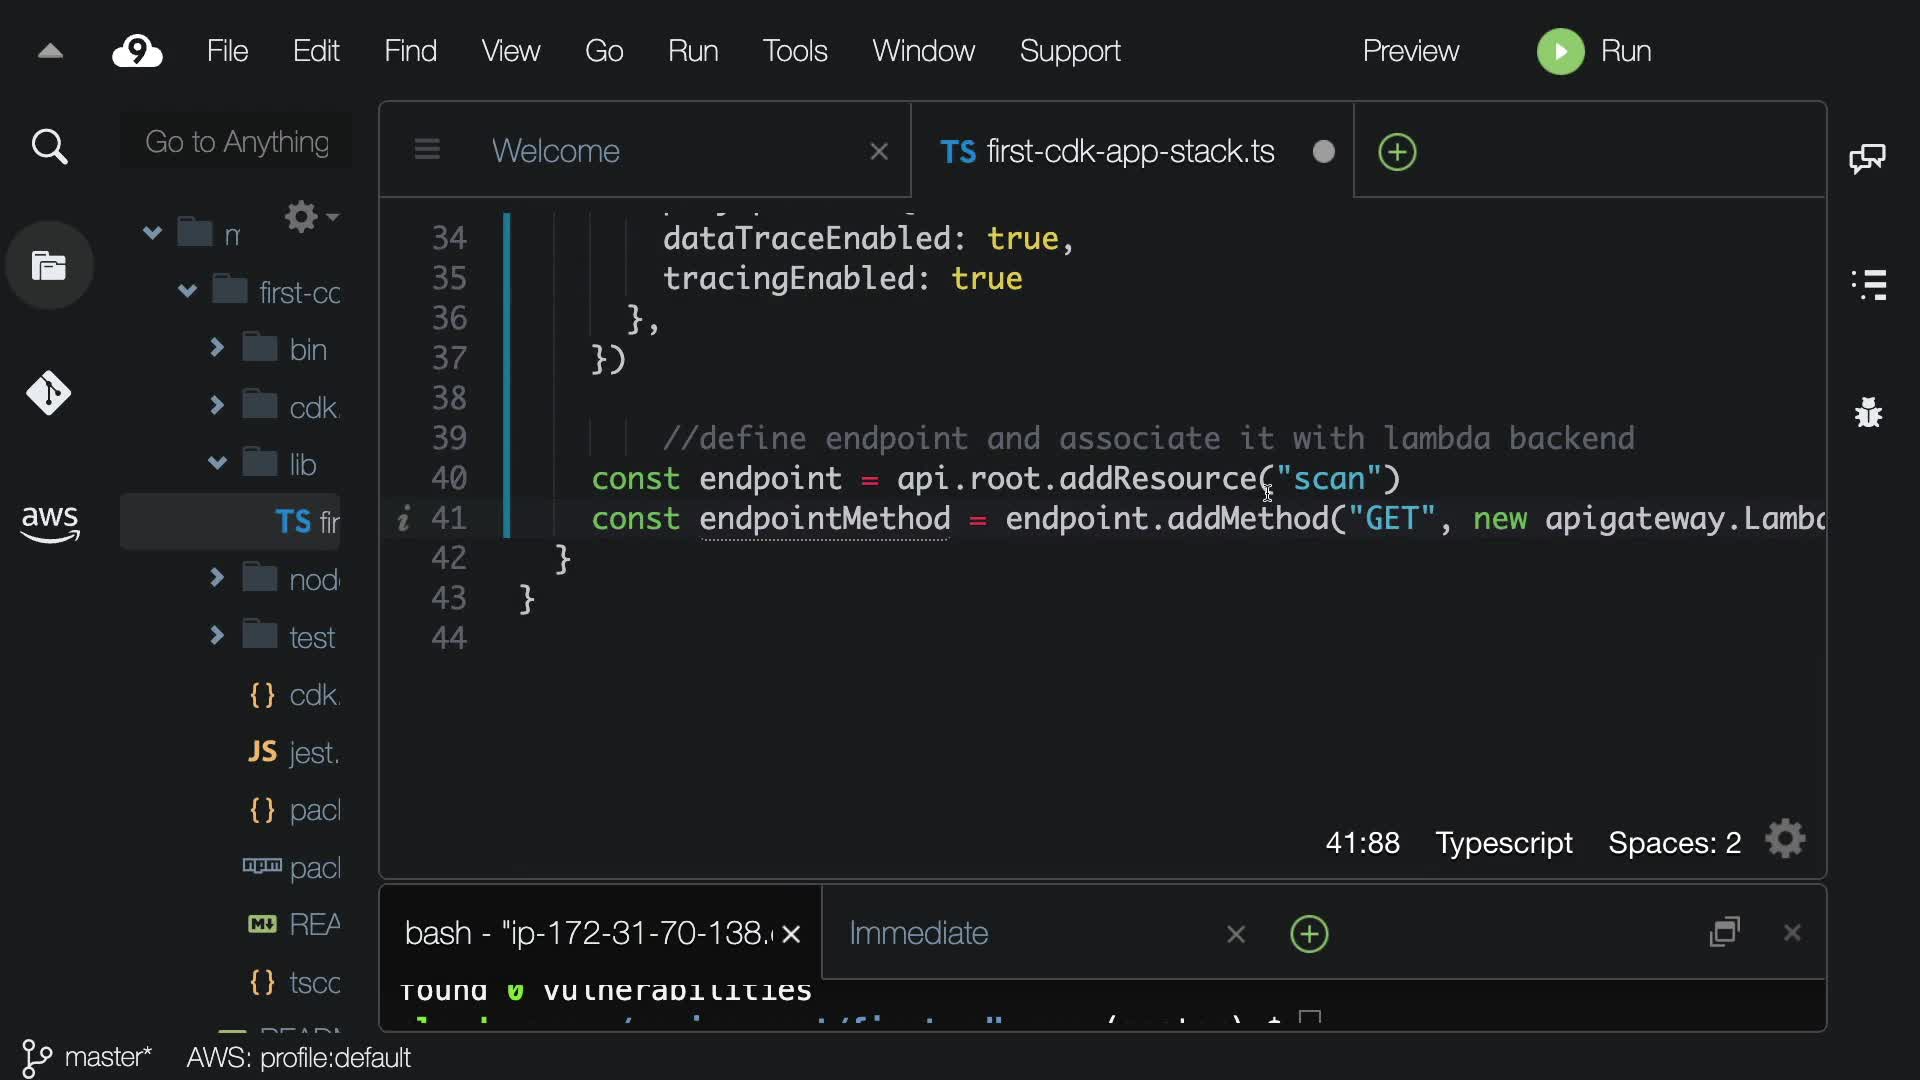1920x1080 pixels.
Task: Open the Source Control git panel
Action: [49, 393]
